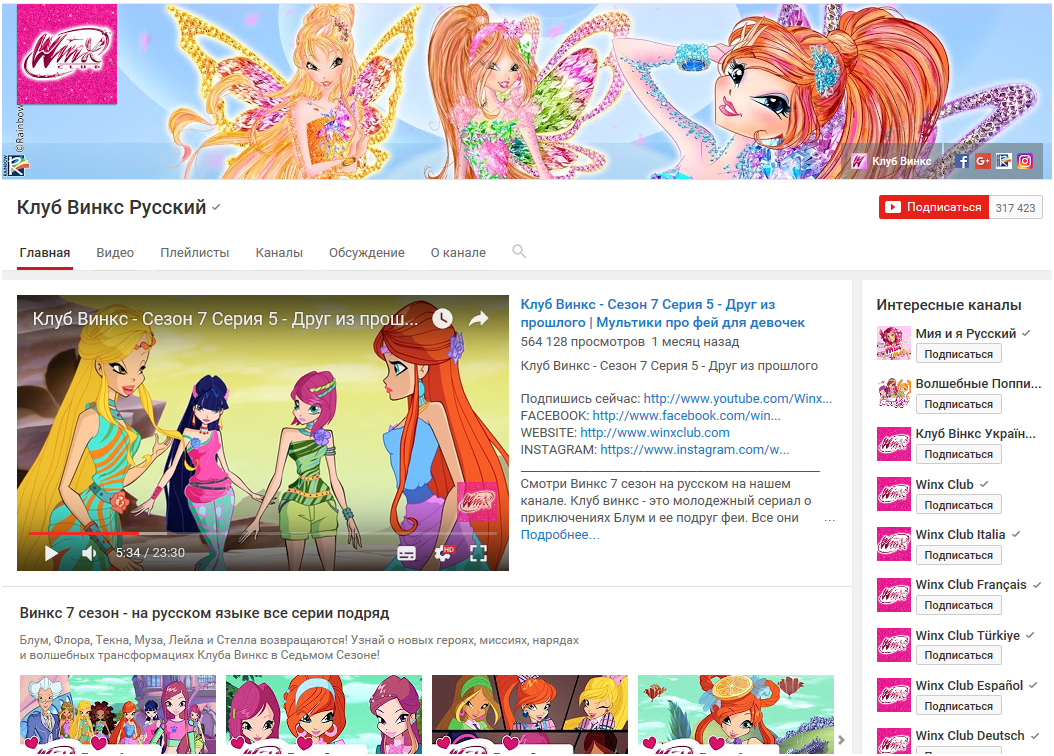Expand the description with Подробнее
This screenshot has height=756, width=1054.
point(560,535)
